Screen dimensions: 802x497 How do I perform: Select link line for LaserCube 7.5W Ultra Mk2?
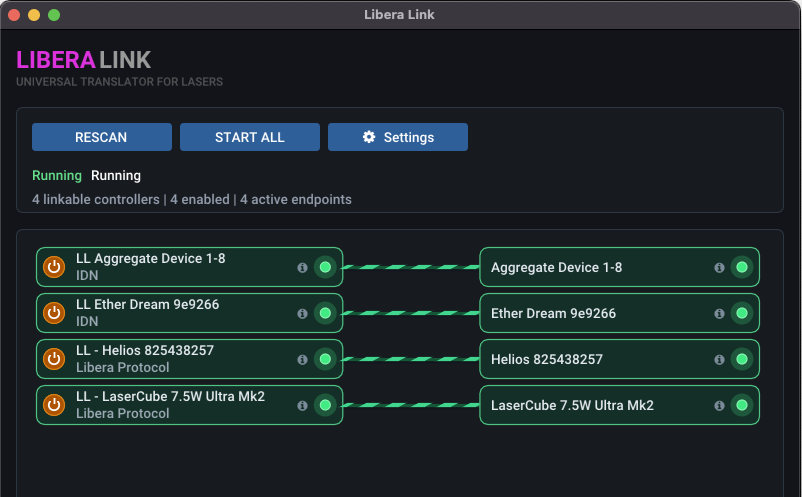tap(411, 405)
